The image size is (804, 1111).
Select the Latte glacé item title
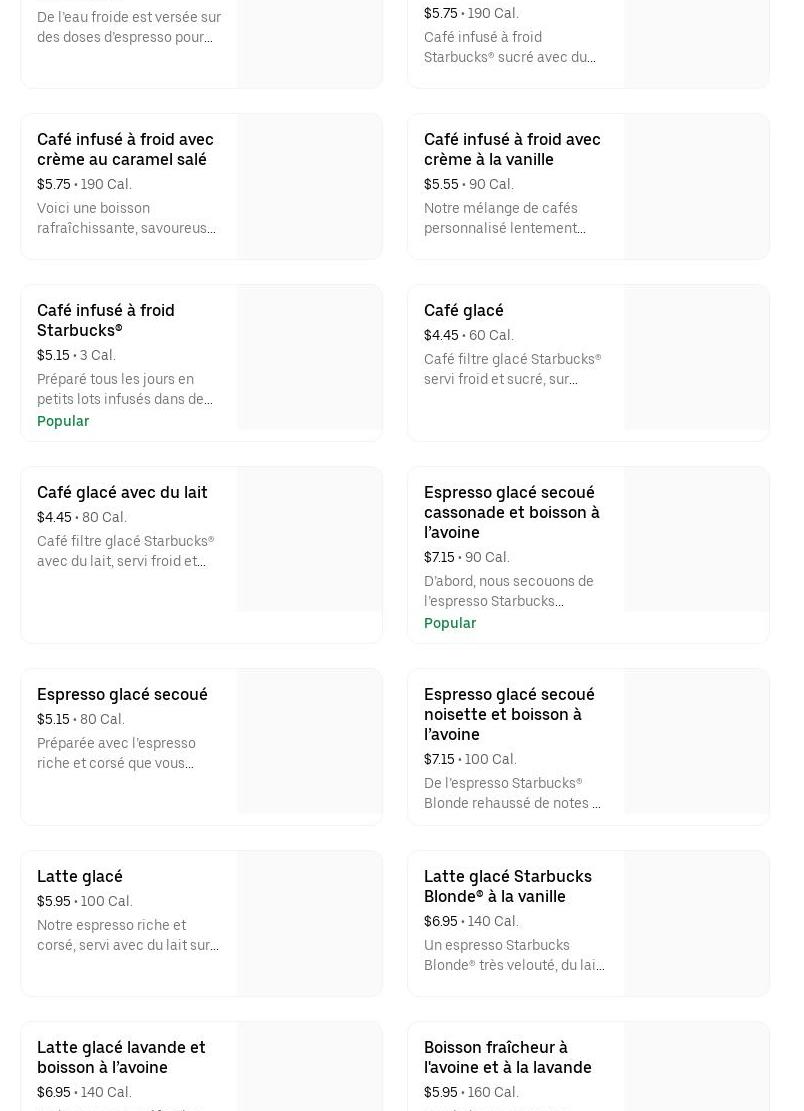click(x=80, y=876)
